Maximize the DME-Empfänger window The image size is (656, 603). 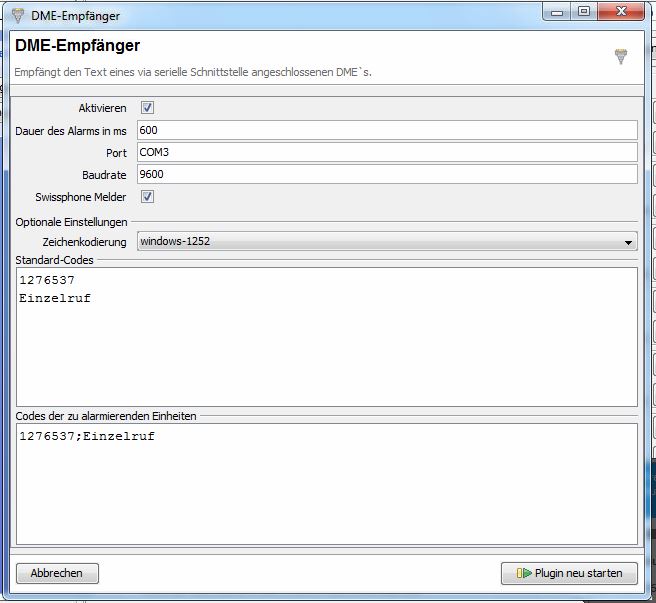click(x=584, y=12)
